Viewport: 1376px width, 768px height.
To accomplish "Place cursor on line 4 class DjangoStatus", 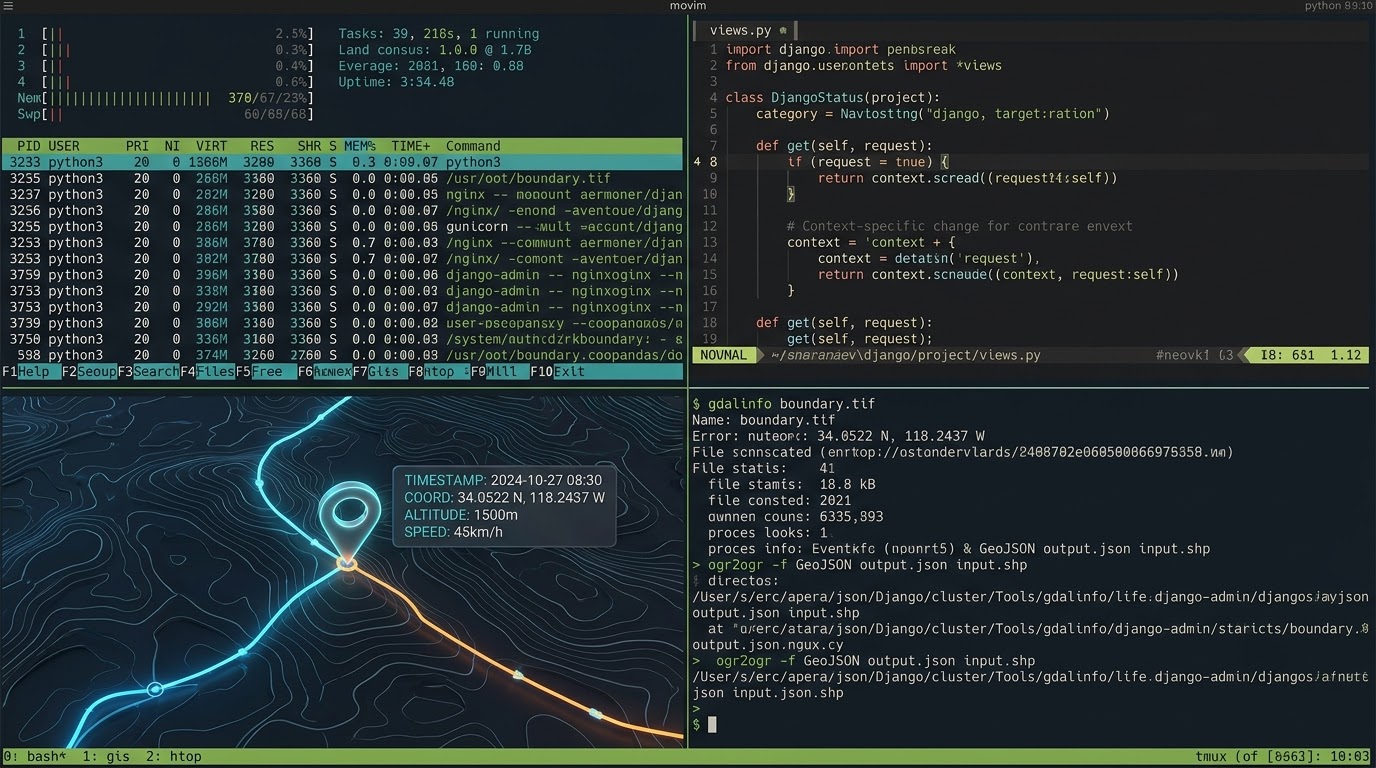I will point(832,98).
